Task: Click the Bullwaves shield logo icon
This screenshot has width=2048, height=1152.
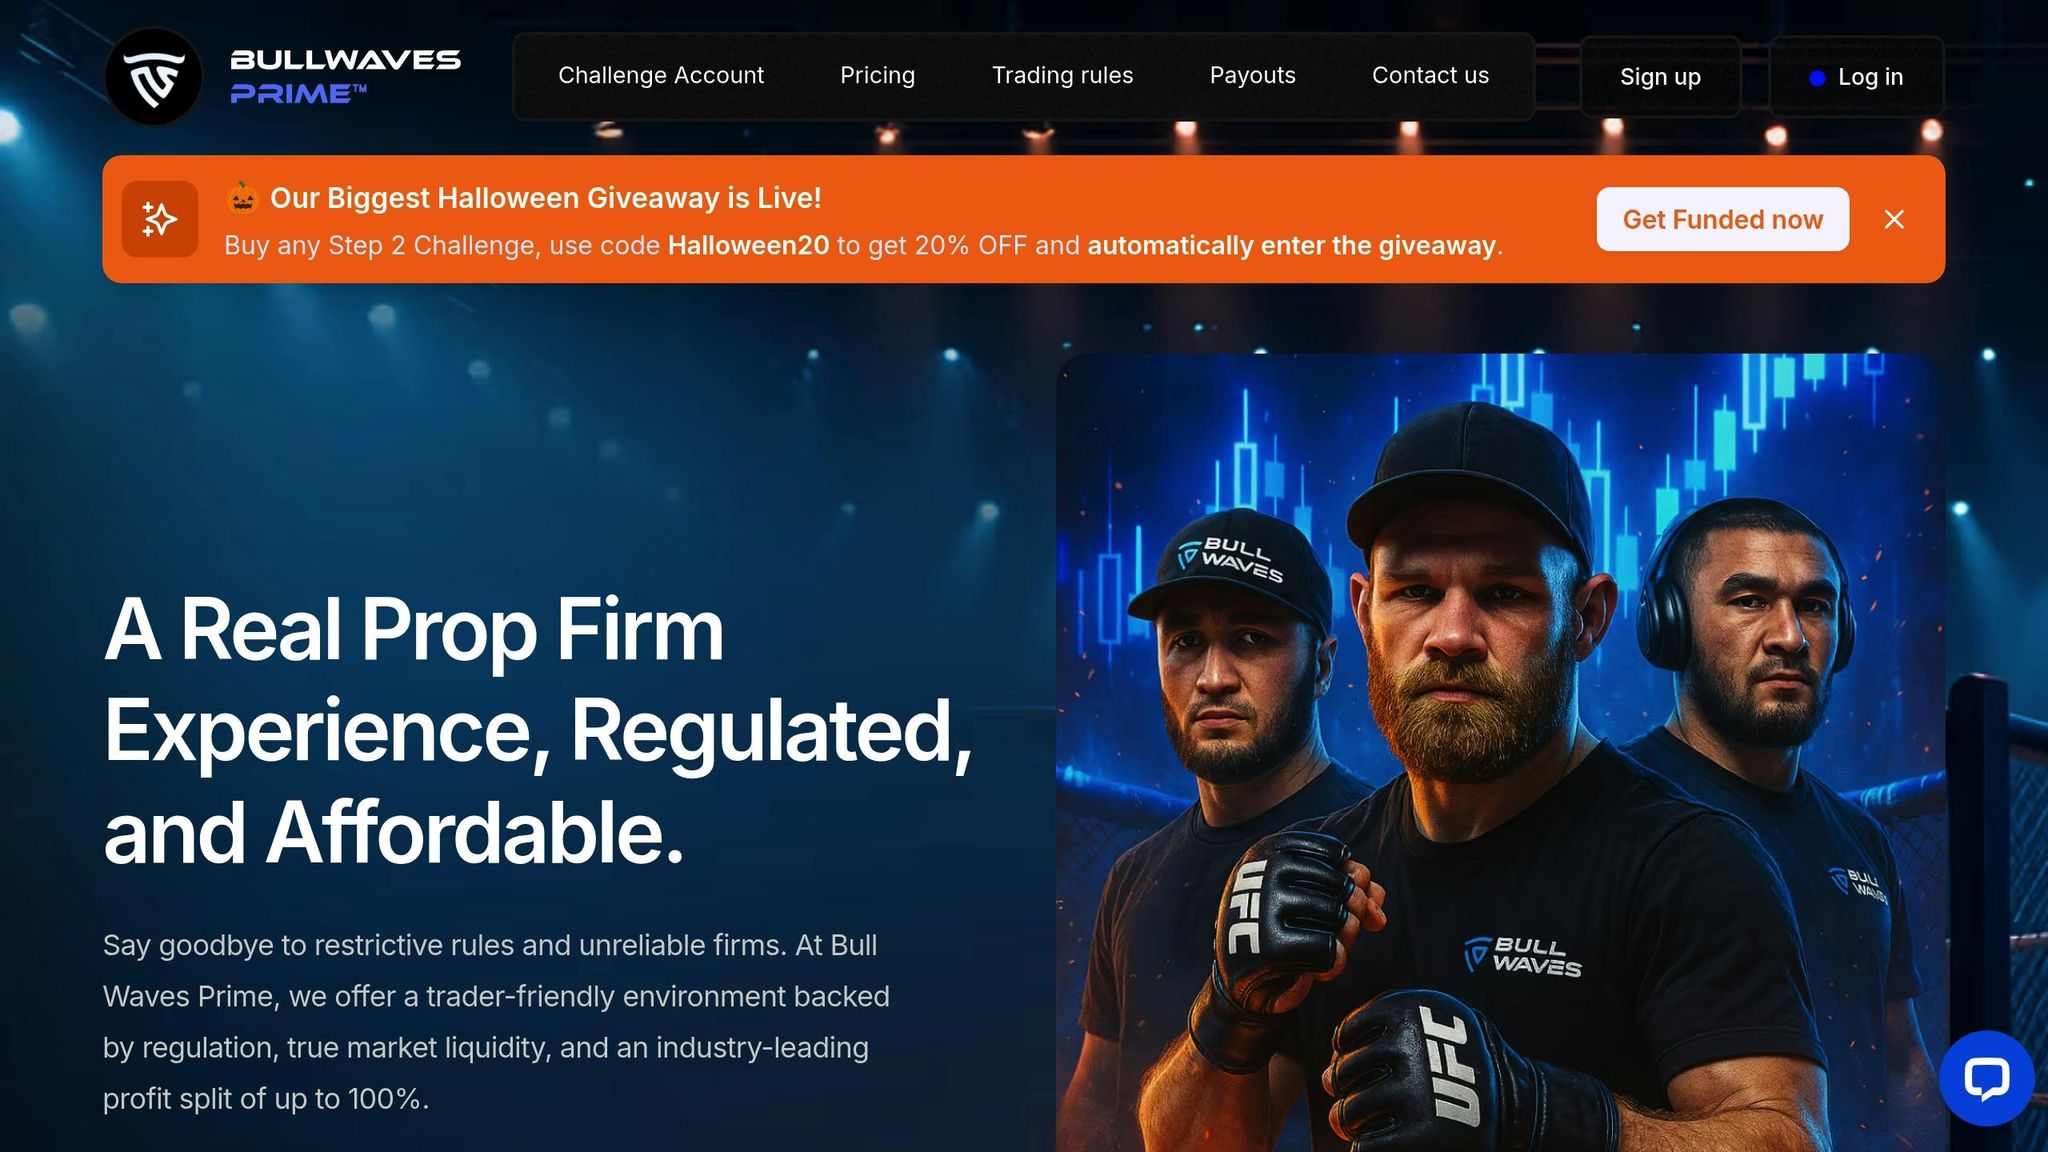Action: click(154, 77)
